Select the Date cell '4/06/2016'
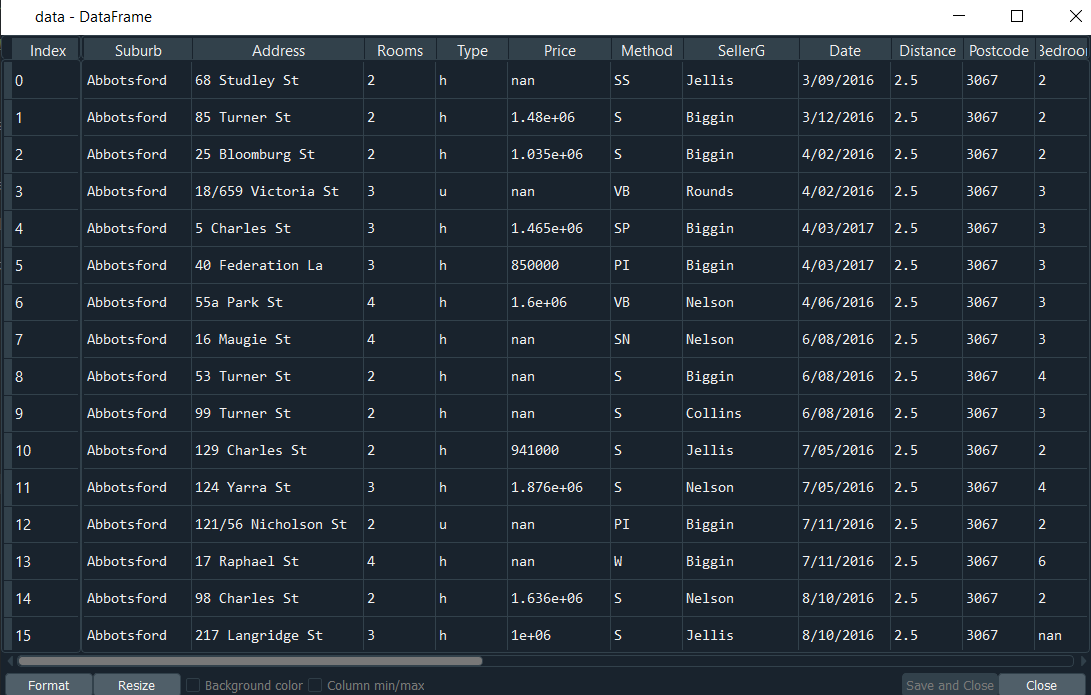 click(844, 302)
